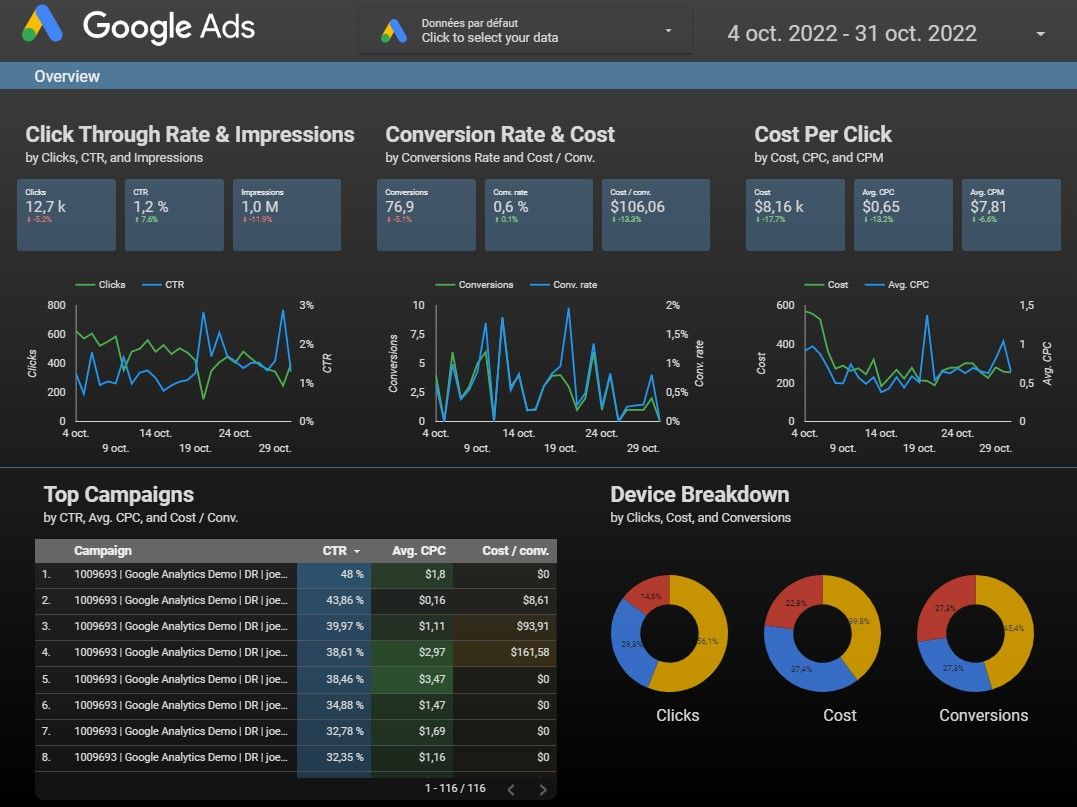Select campaign row 3 name
Screen dimensions: 1077x807
click(x=181, y=626)
